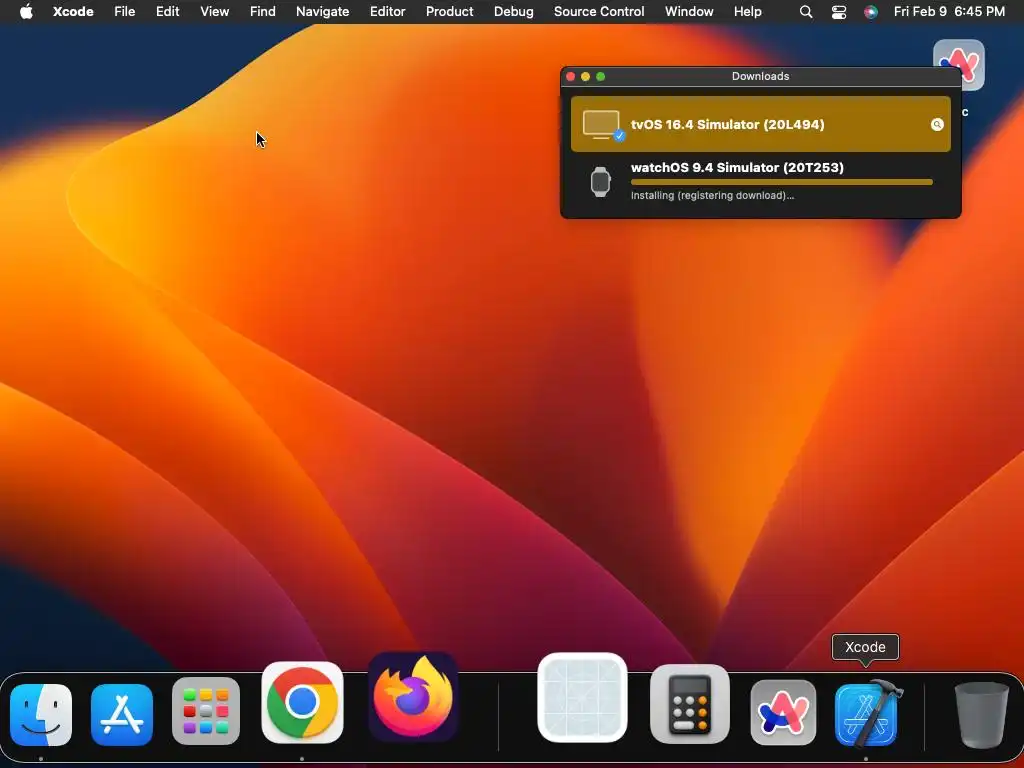Open Launchpad grid icon in Dock
This screenshot has width=1024, height=768.
coord(206,711)
